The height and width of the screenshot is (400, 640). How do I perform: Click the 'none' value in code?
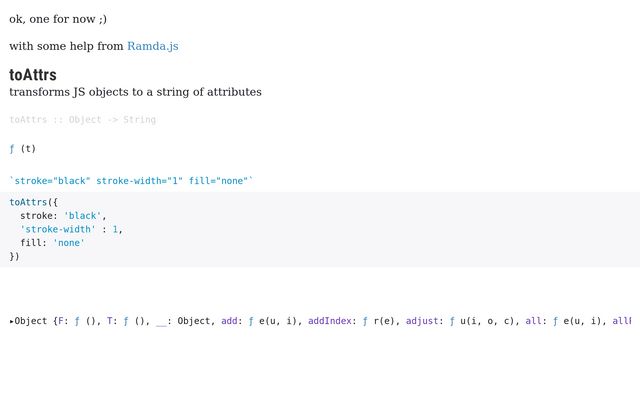click(69, 243)
